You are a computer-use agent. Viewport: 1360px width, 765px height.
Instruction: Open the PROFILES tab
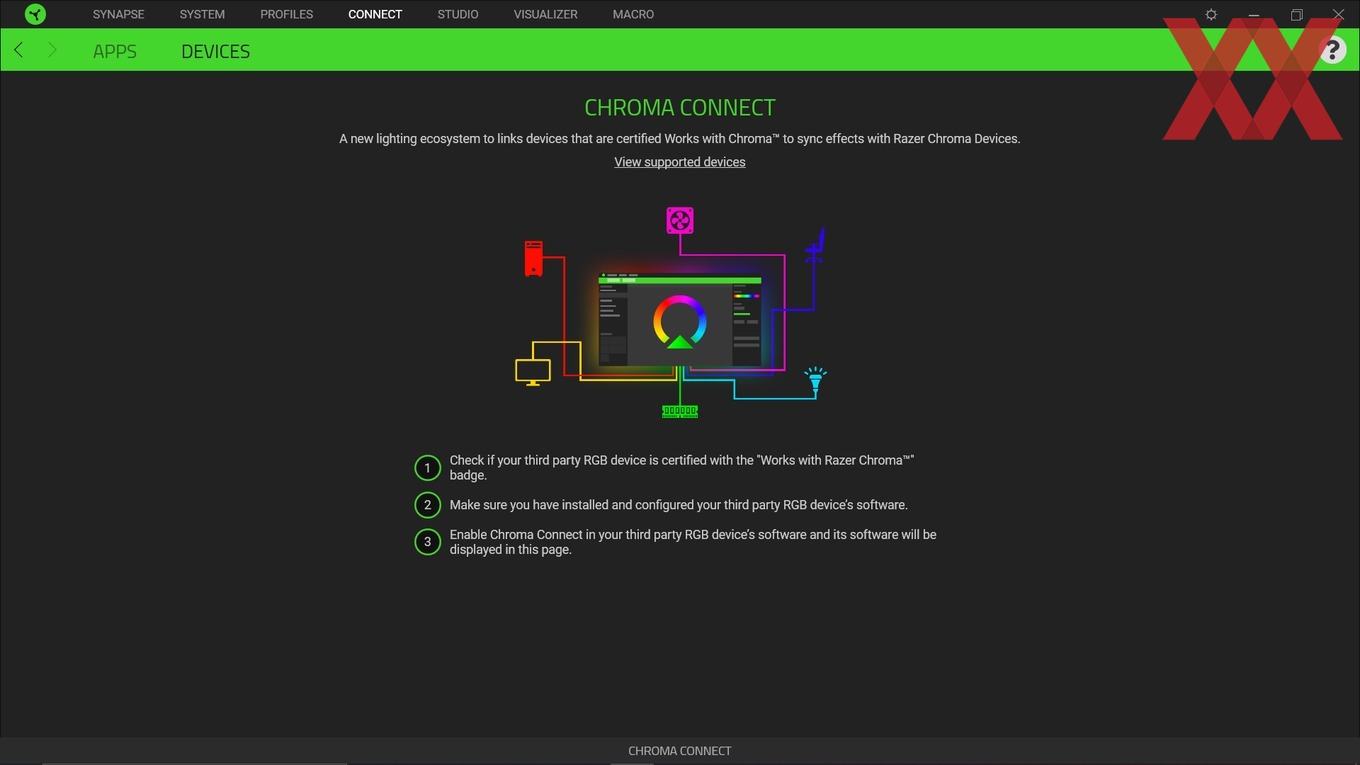[286, 14]
